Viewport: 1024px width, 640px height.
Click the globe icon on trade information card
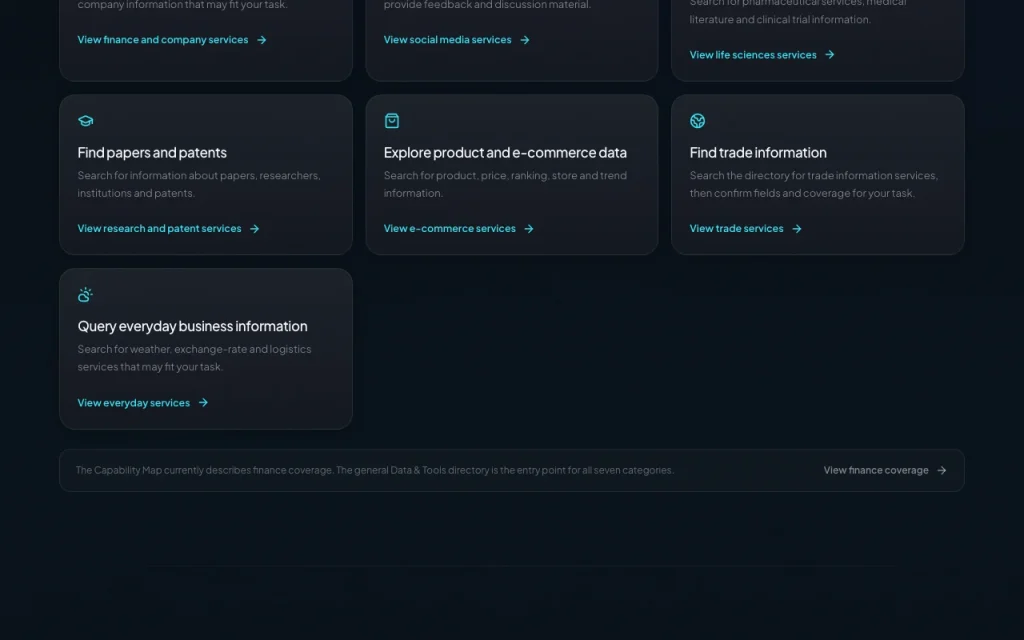[x=697, y=121]
